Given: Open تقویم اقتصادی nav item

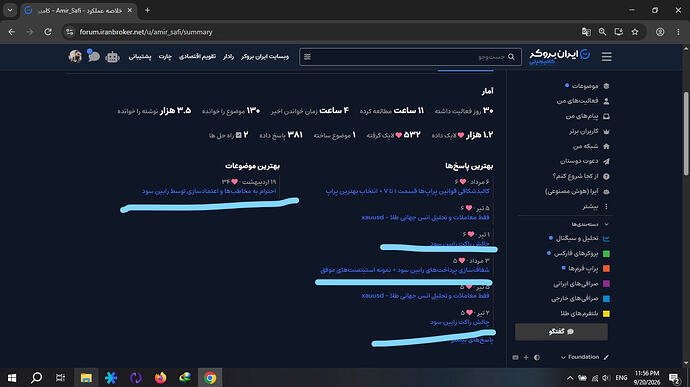Looking at the screenshot, I should click(x=197, y=57).
